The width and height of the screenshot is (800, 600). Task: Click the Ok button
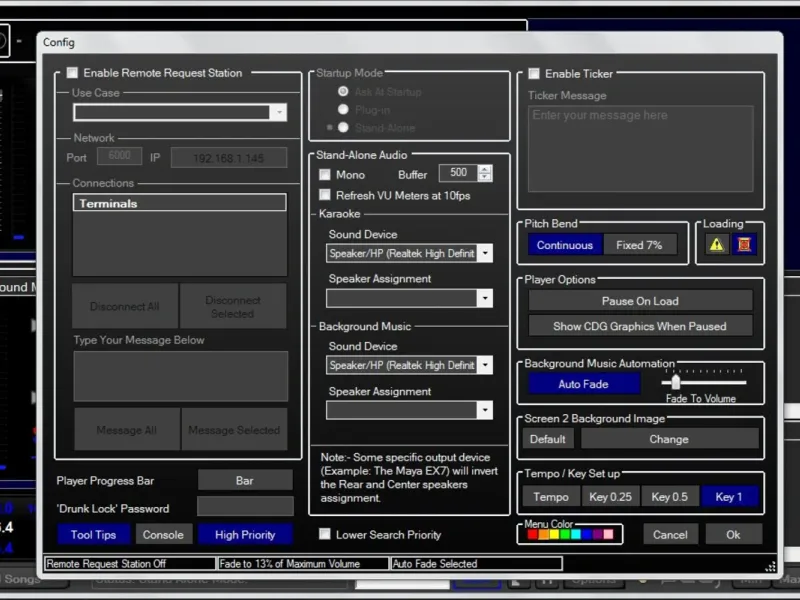click(733, 534)
